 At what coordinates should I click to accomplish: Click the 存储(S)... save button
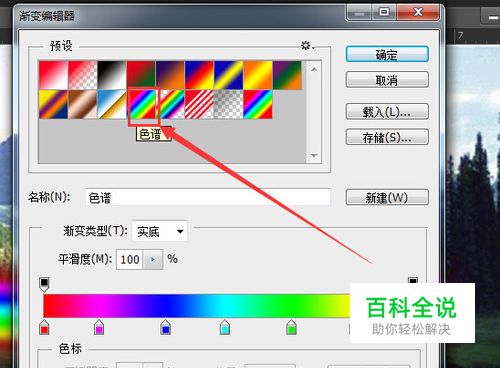[x=387, y=137]
